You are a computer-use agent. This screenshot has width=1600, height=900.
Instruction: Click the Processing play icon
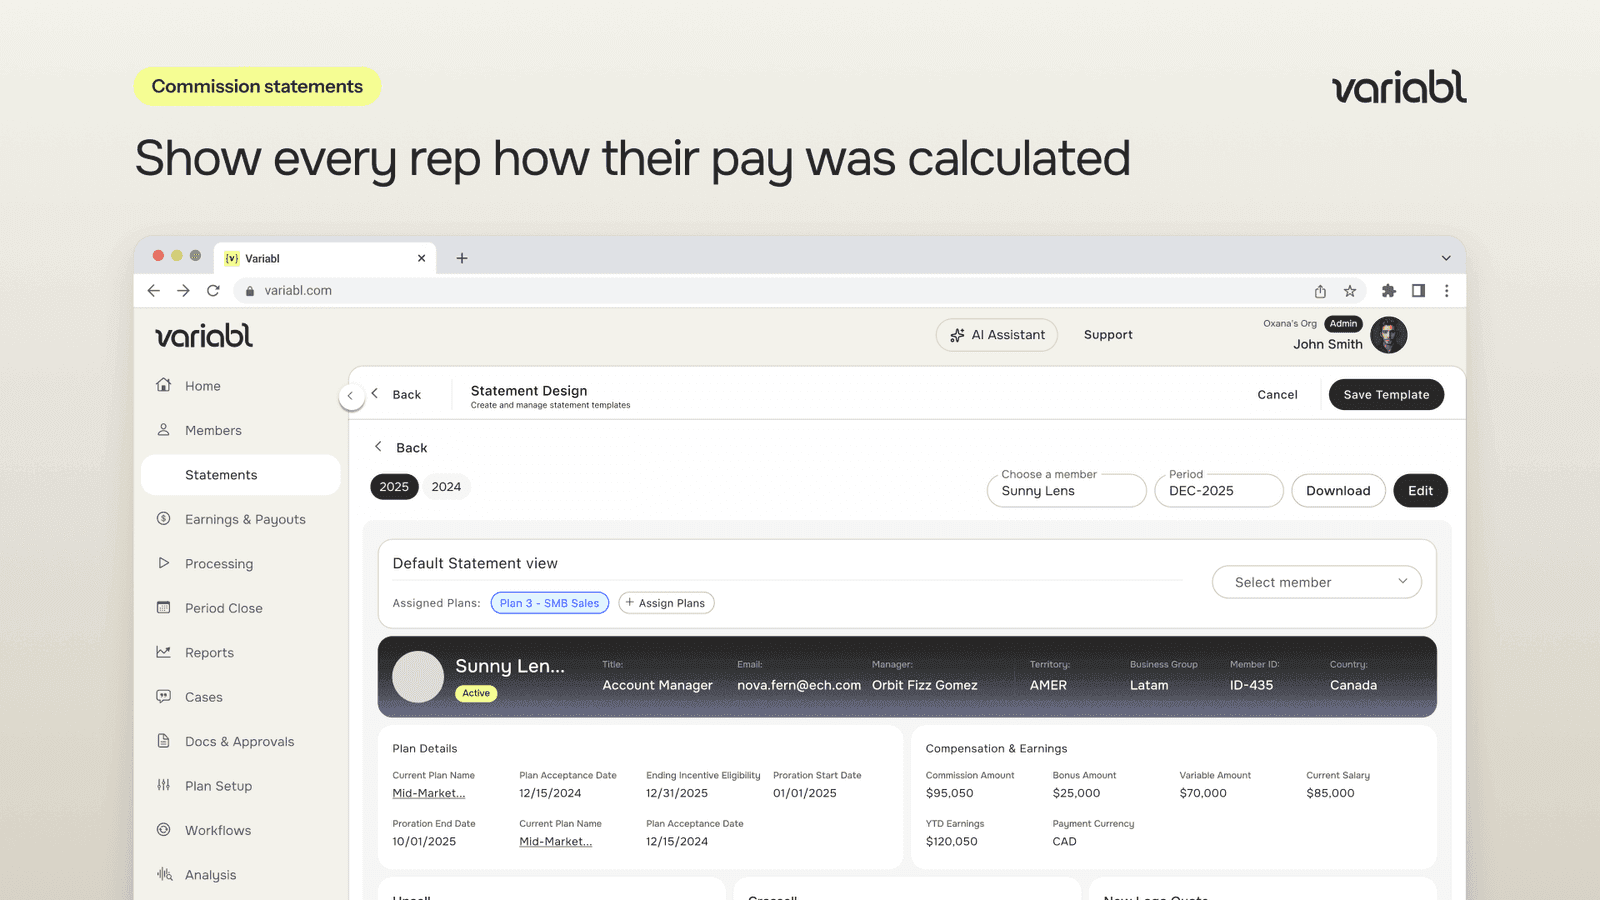point(163,563)
